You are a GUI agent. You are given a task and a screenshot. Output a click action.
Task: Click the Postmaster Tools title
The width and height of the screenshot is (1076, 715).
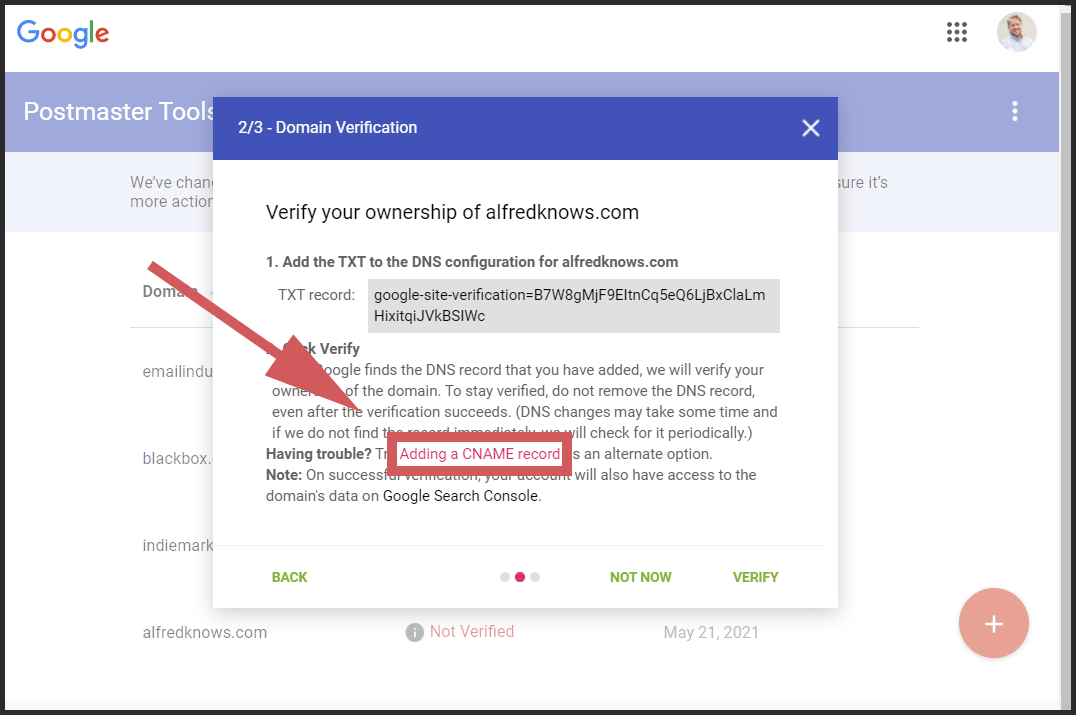tap(119, 111)
